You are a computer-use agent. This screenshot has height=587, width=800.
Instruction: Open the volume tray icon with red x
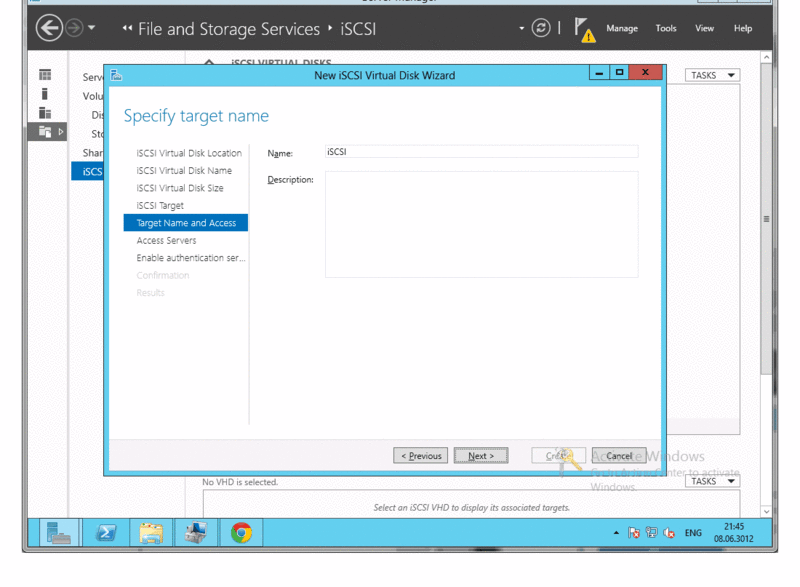[669, 533]
